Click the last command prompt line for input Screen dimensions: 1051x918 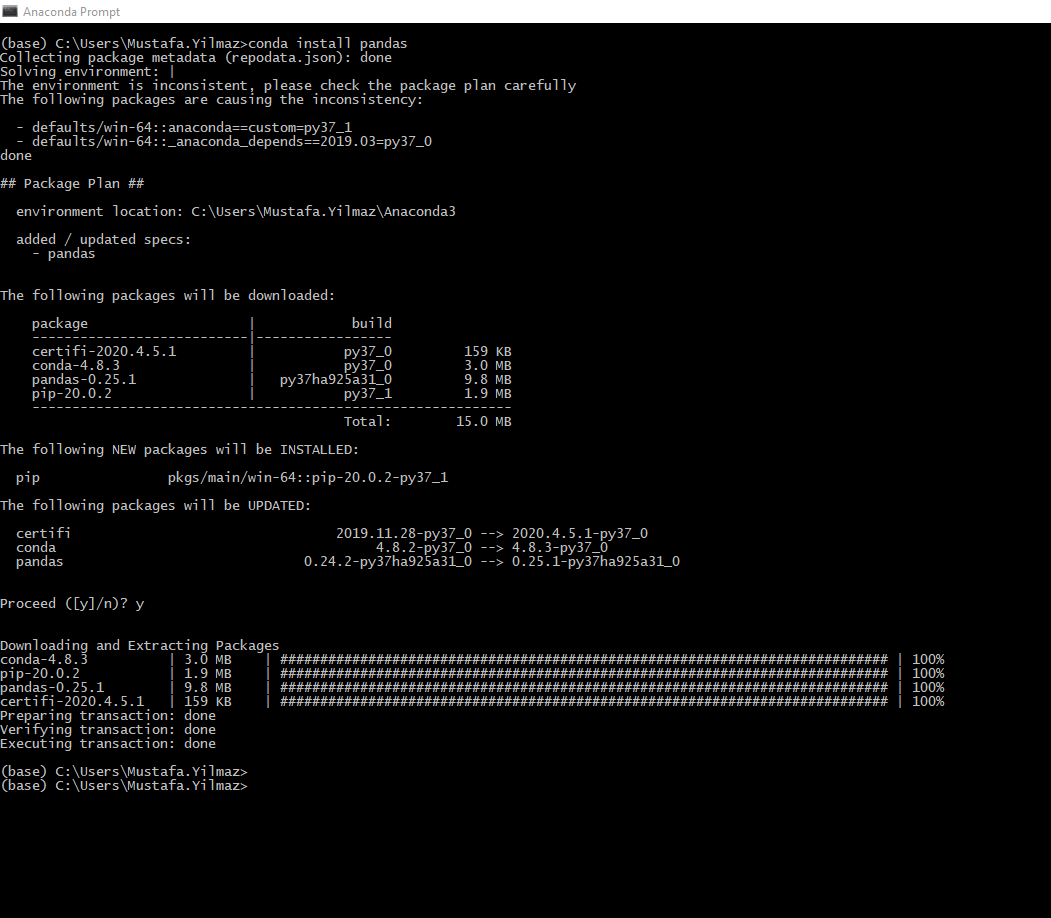[x=124, y=786]
